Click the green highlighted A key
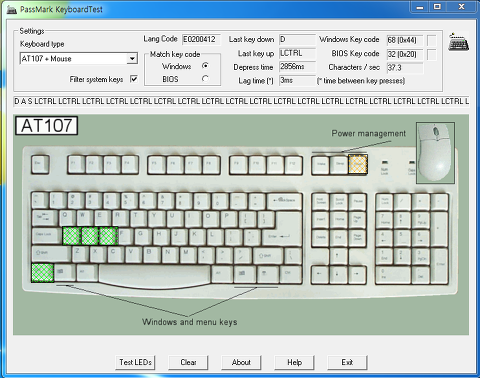The image size is (480, 378). tap(72, 236)
